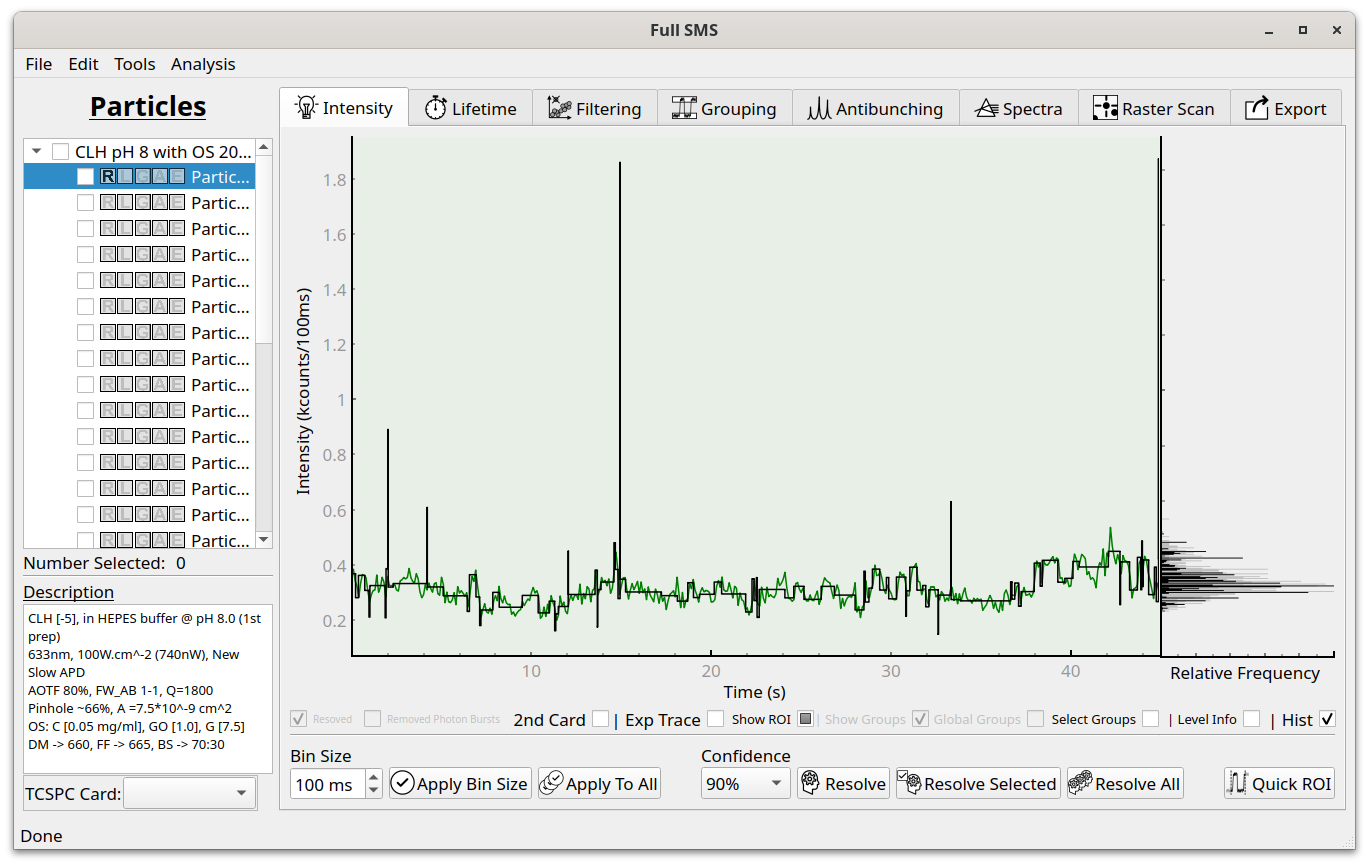
Task: Click the Resolve Selected checkbox-gear icon
Action: pyautogui.click(x=909, y=783)
